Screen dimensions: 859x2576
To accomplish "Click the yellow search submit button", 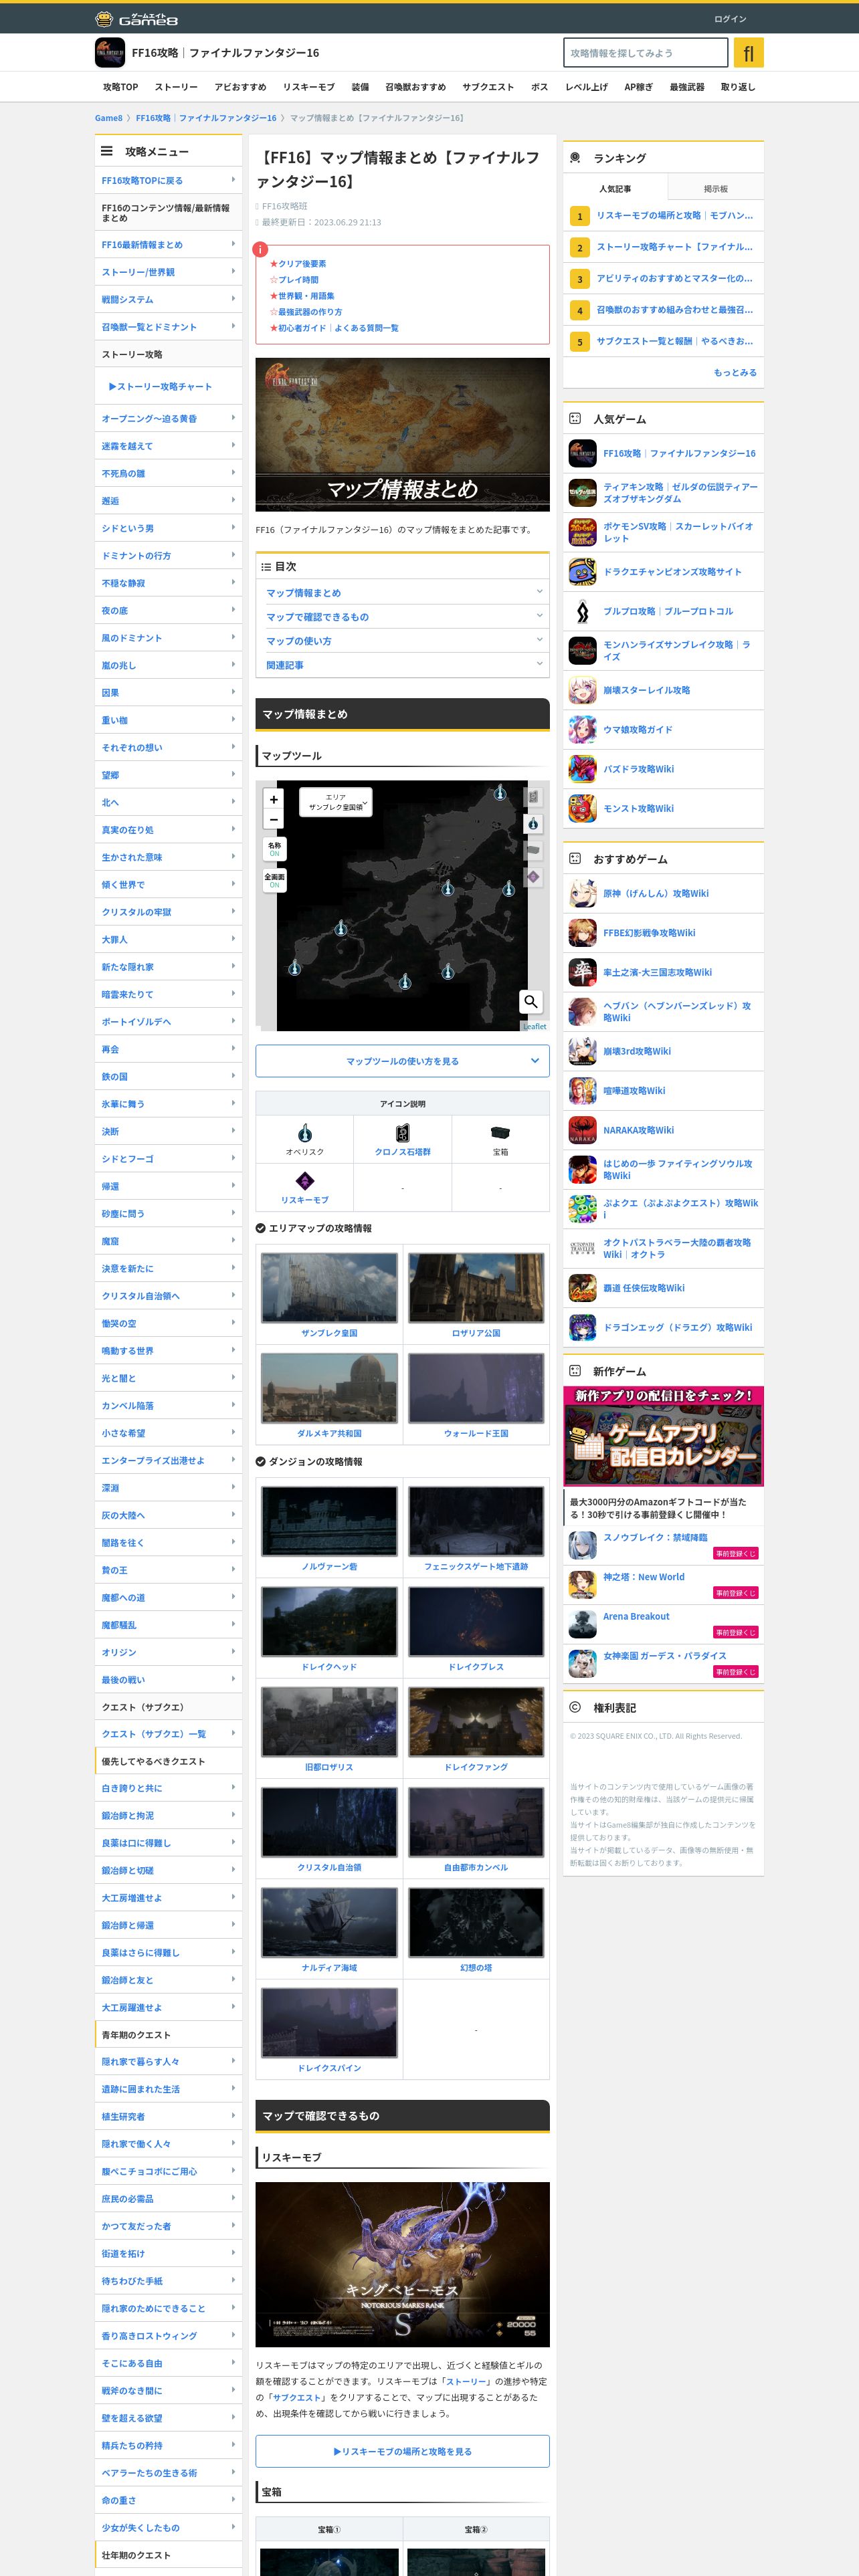I will pos(748,52).
